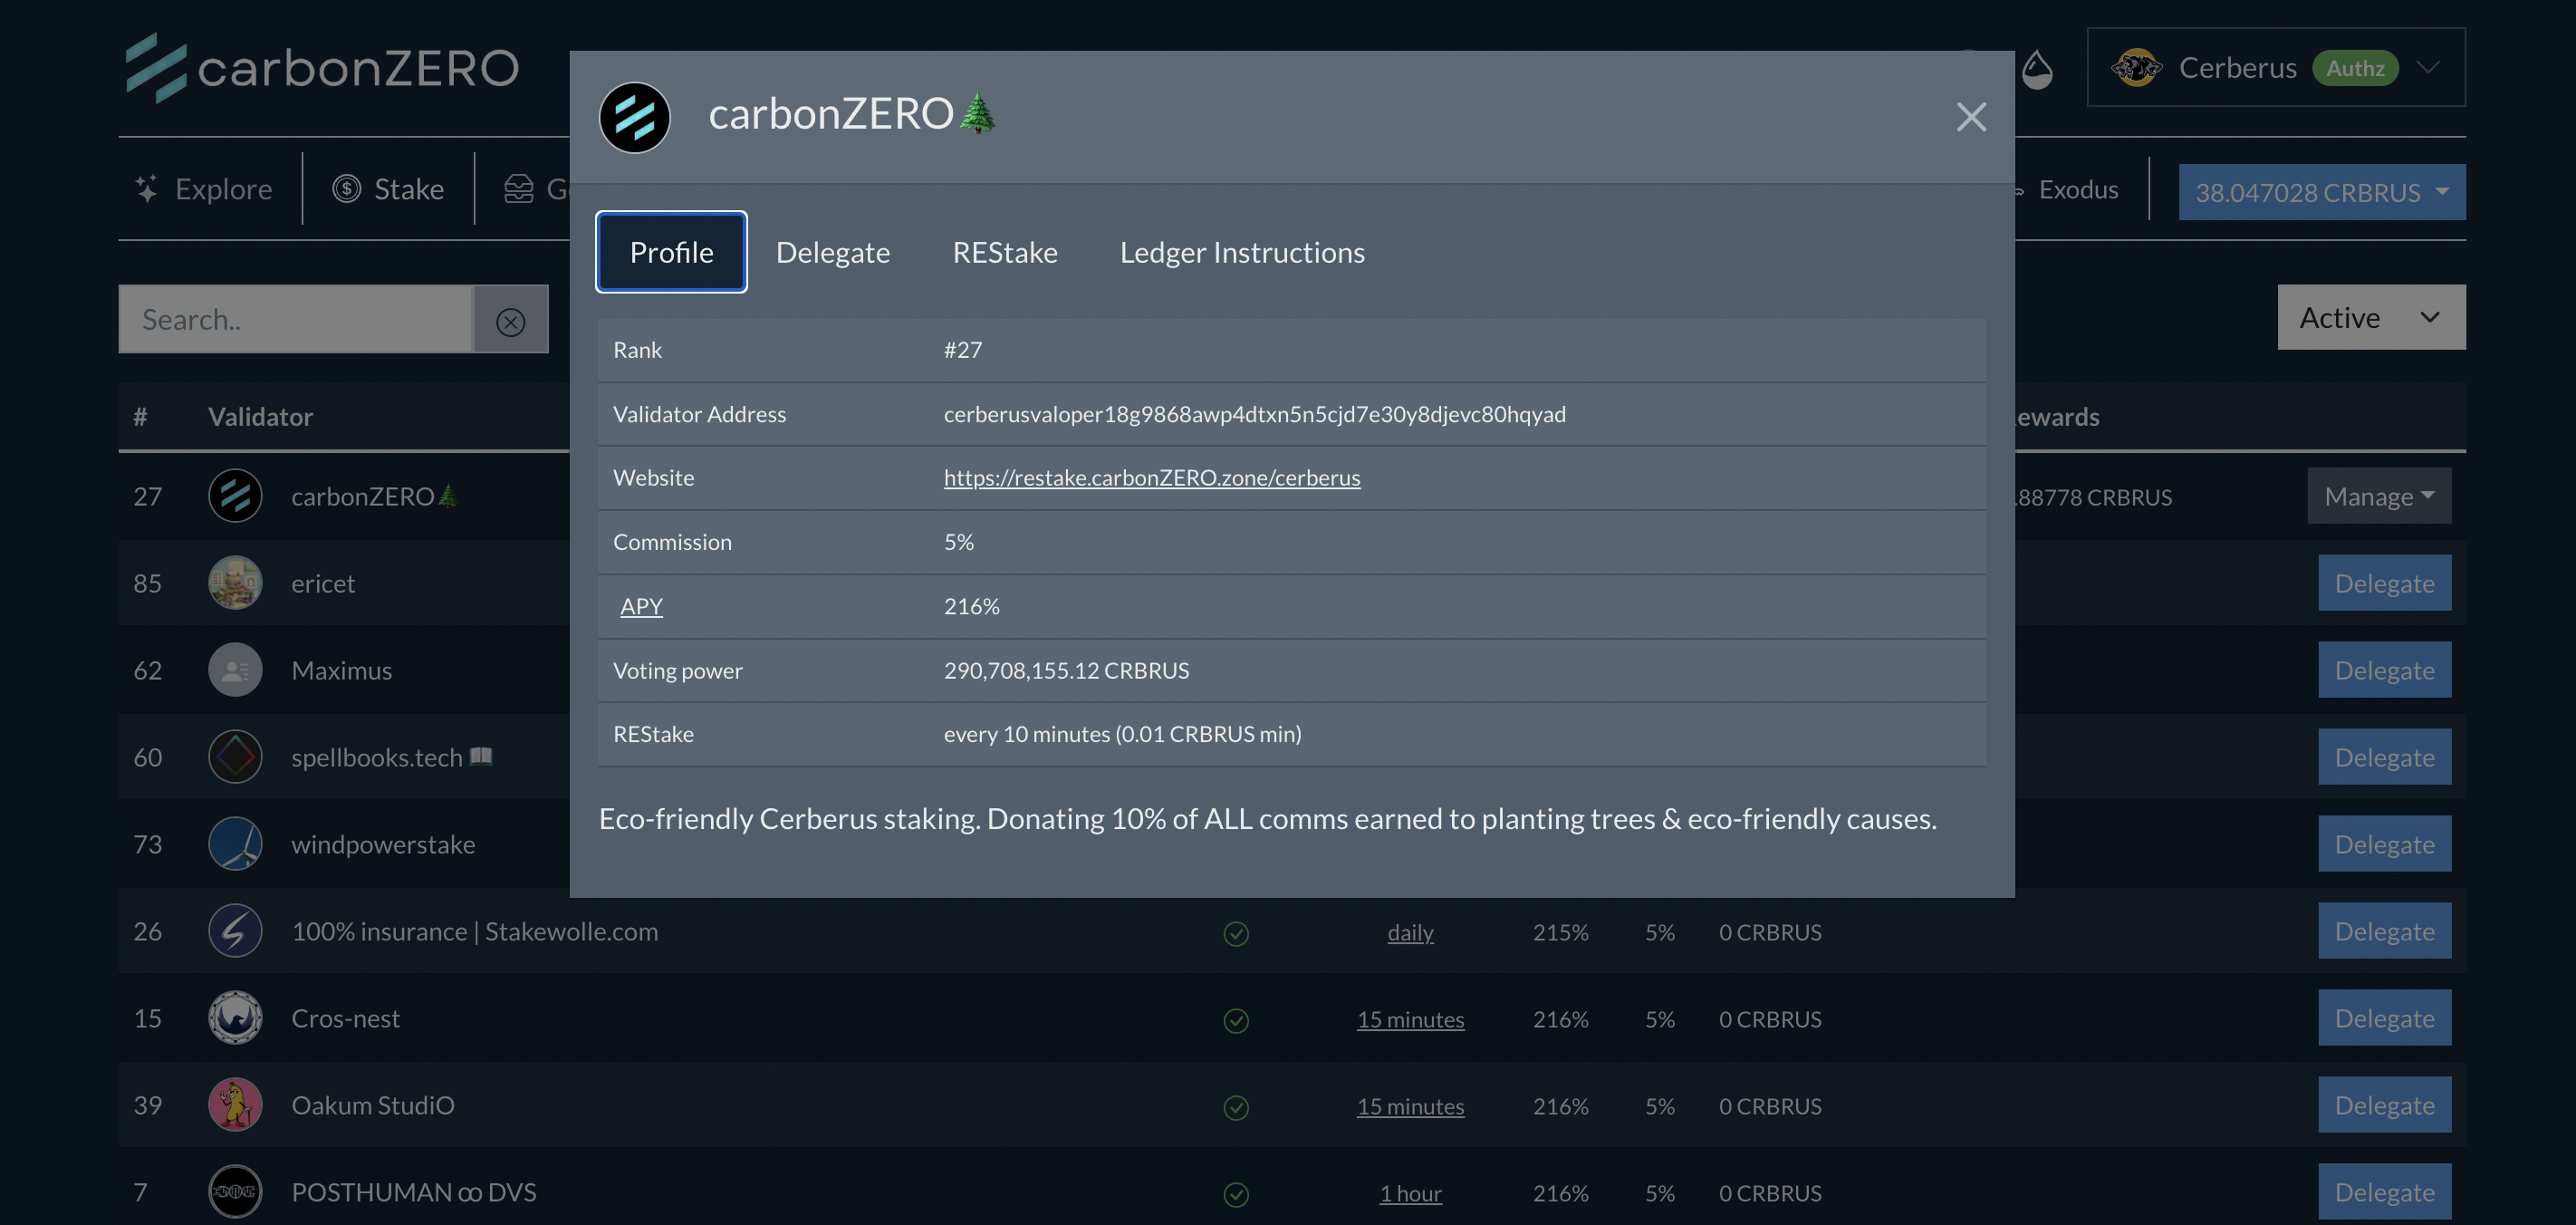Open the Ledger Instructions tab
Viewport: 2576px width, 1225px height.
click(1242, 252)
